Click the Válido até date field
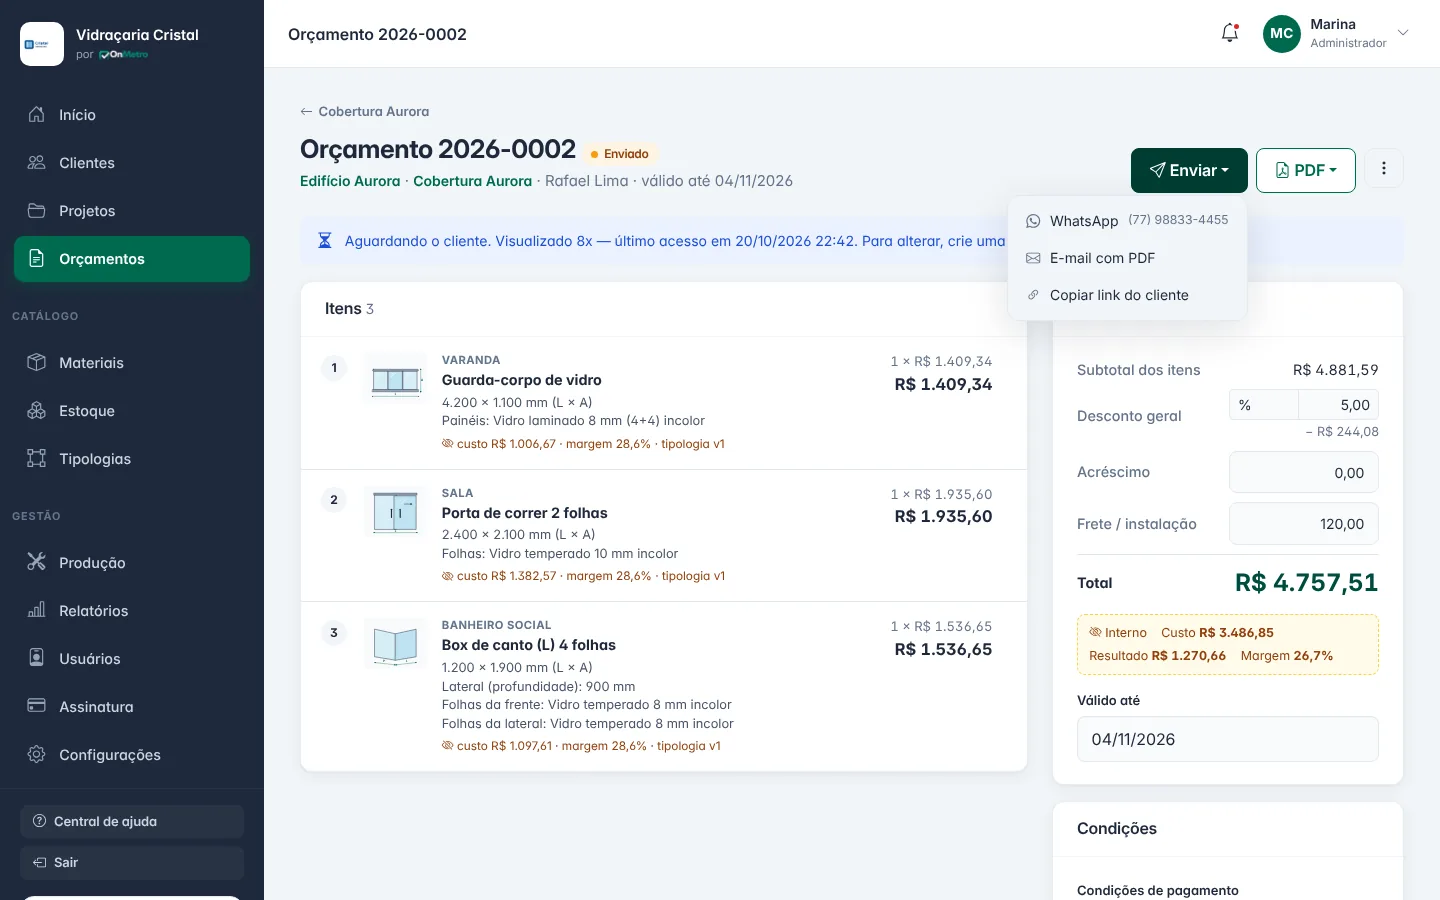 click(1228, 739)
